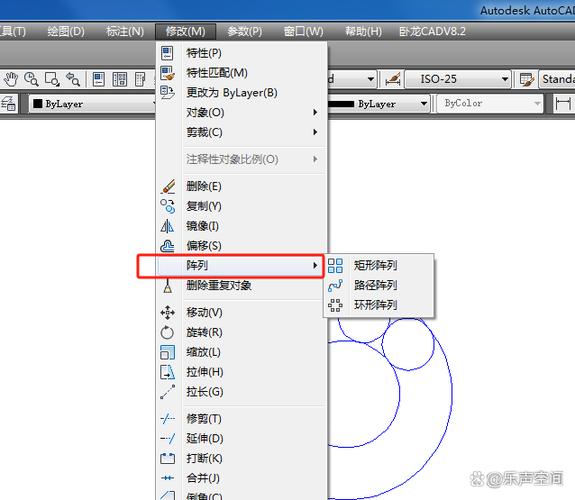Viewport: 575px width, 500px height.
Task: Choose 合并(J) join command
Action: point(241,478)
